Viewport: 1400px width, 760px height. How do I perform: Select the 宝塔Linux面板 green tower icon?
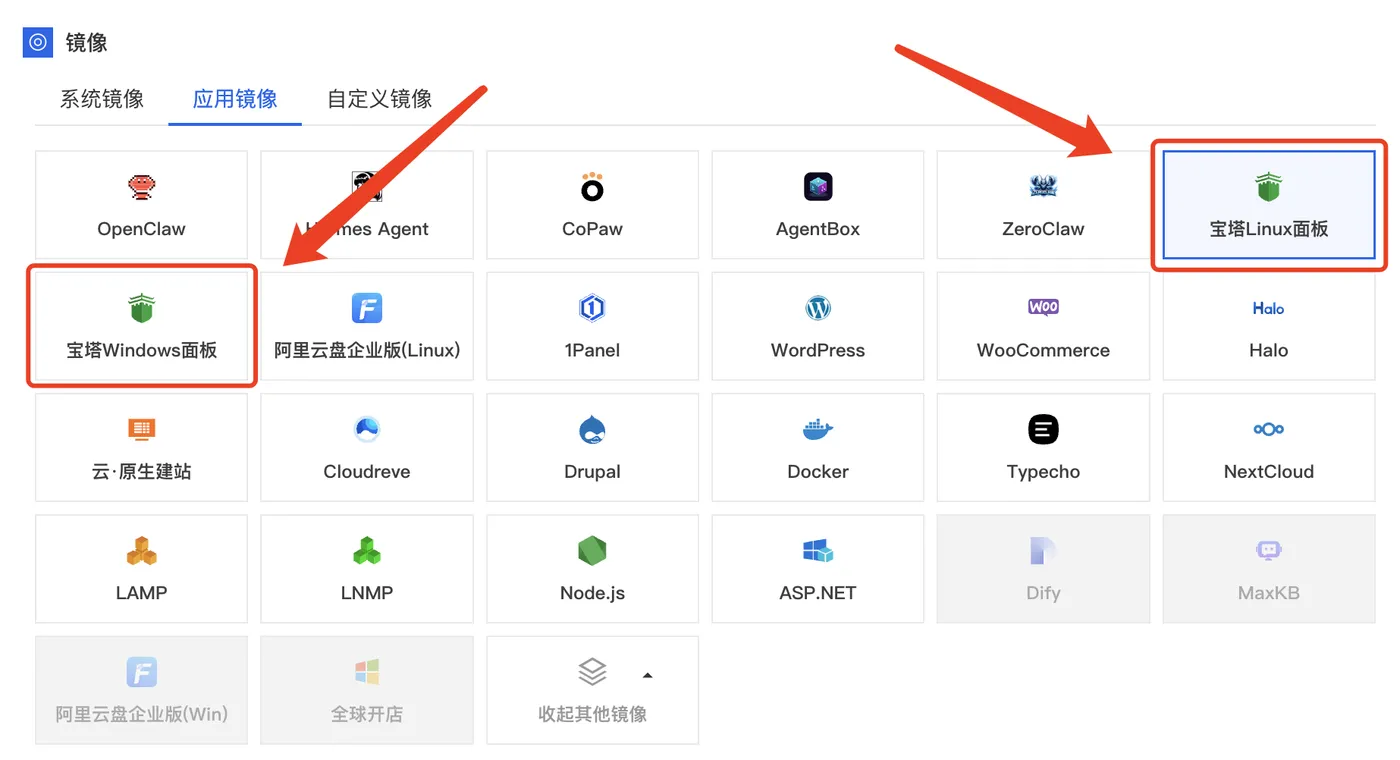click(x=1269, y=187)
